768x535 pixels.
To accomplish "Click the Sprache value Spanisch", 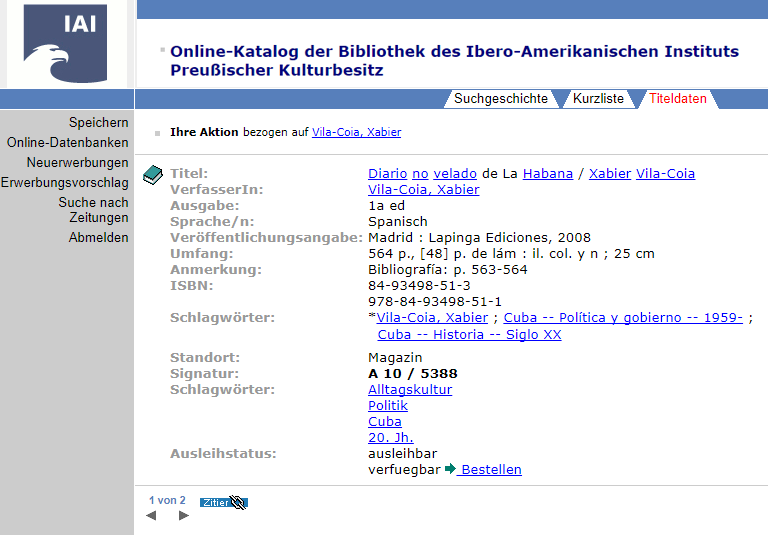I will tap(398, 221).
